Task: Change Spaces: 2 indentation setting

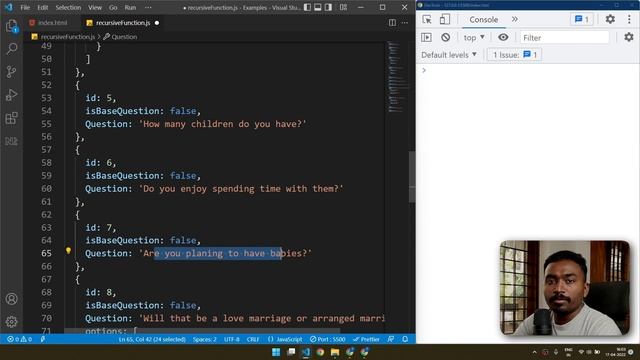Action: click(204, 339)
